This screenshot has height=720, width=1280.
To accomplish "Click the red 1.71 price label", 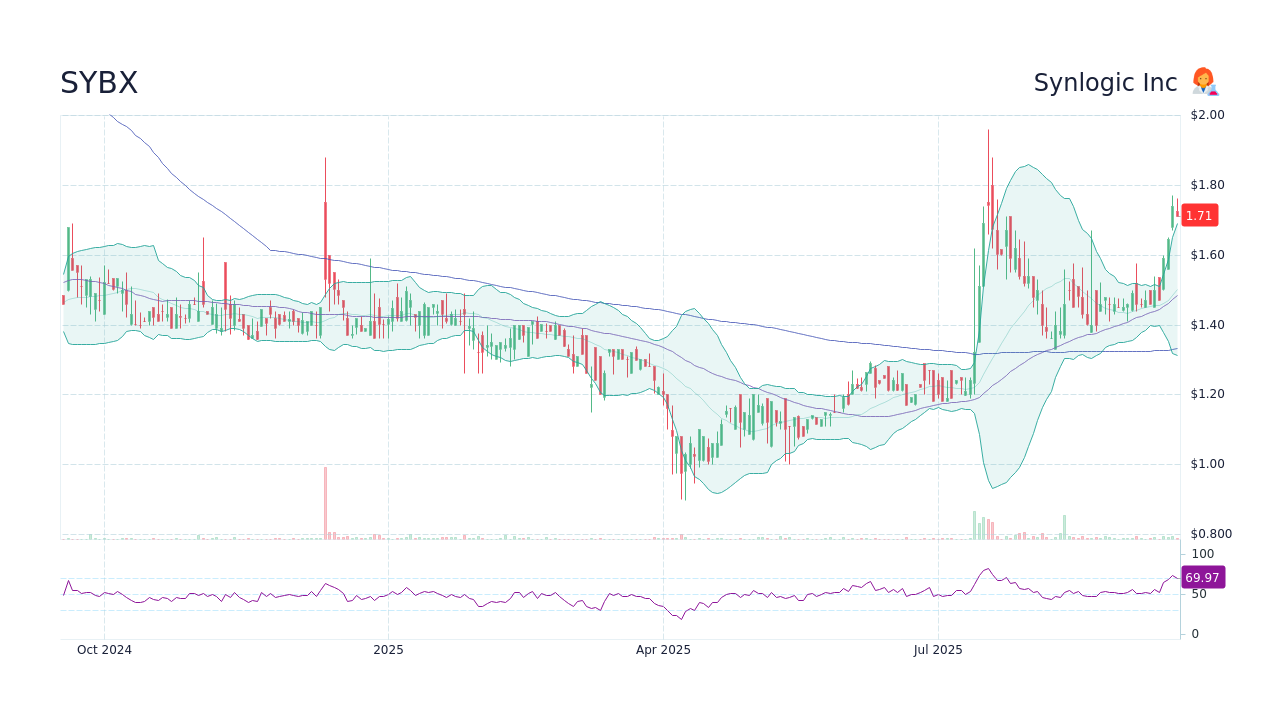I will tap(1198, 215).
